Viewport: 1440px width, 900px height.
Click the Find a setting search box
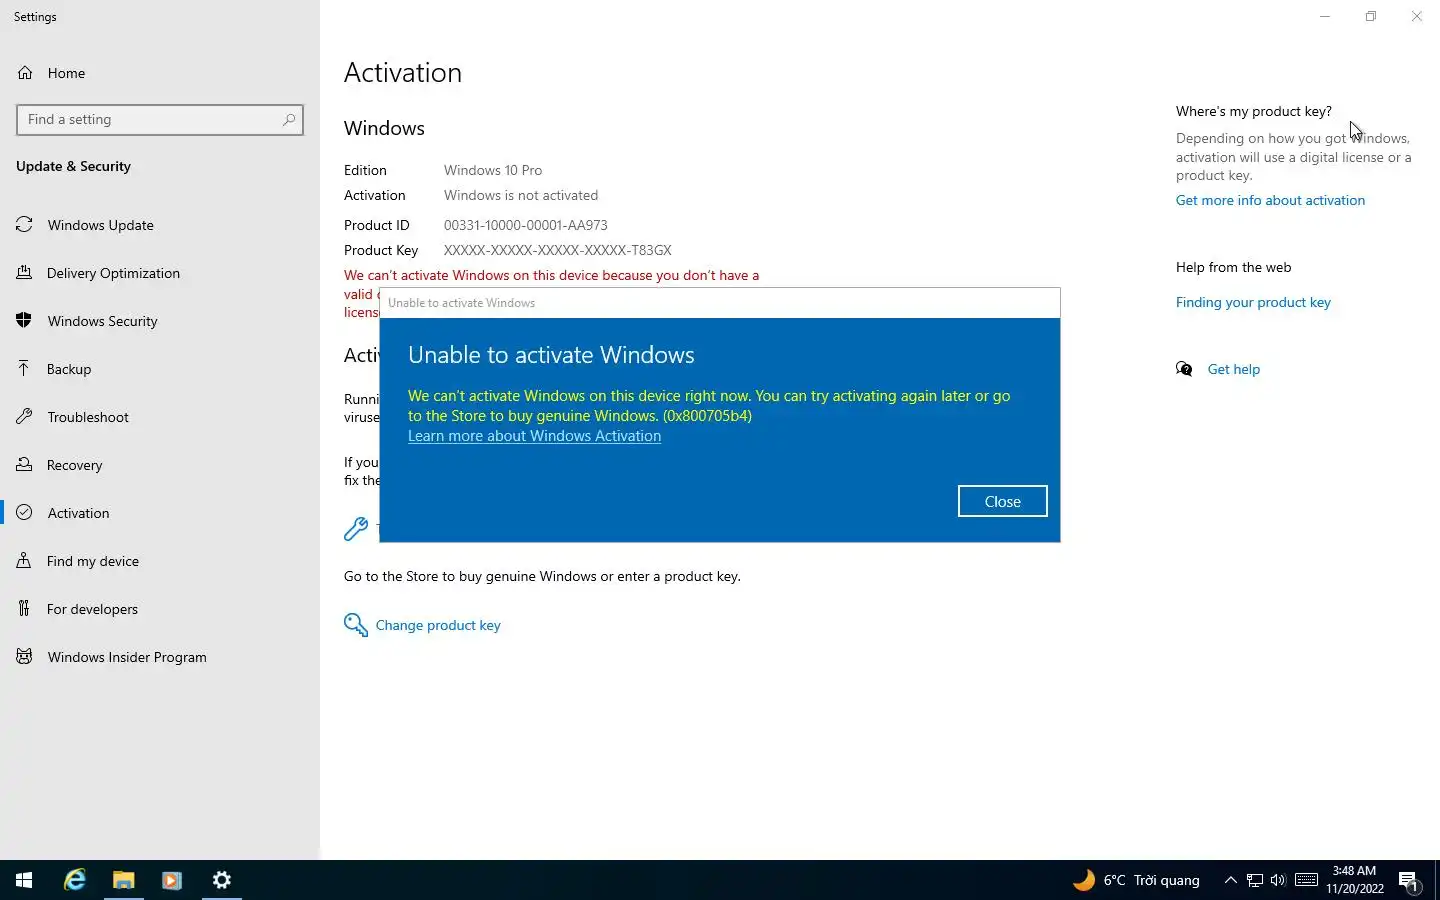(160, 119)
